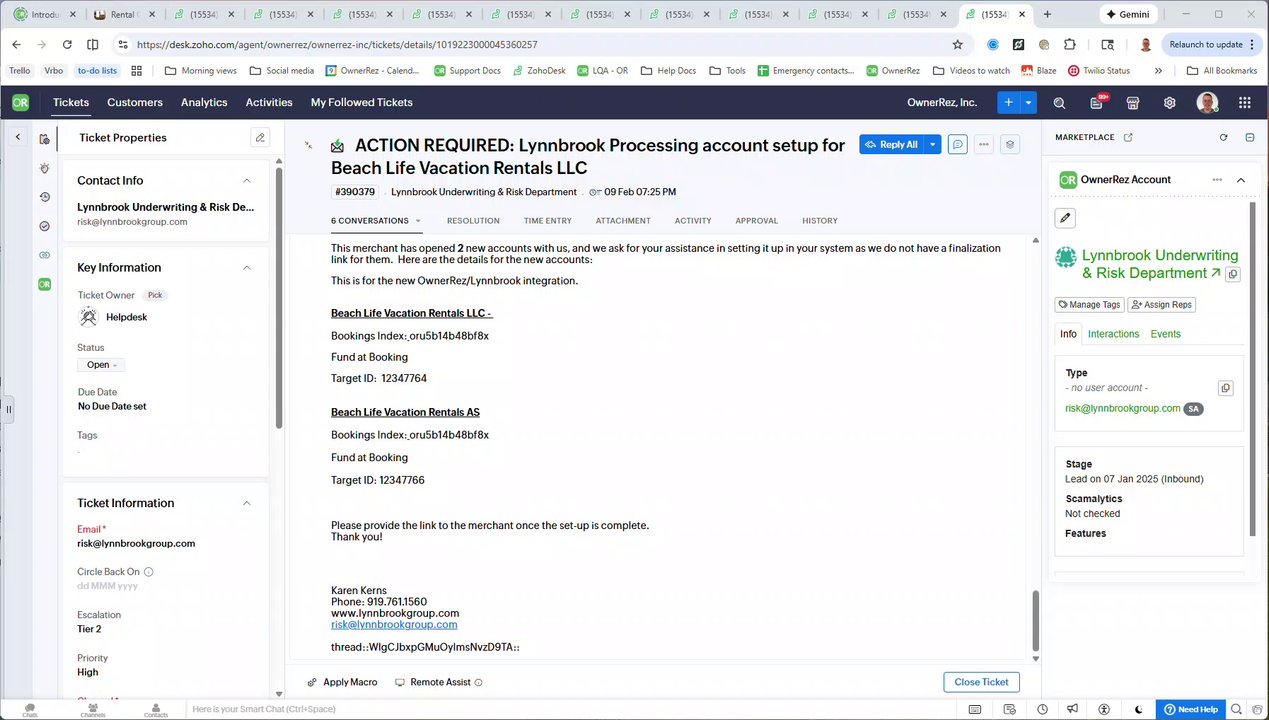Open dropdown arrow beside the plus button
1269x720 pixels.
click(1028, 102)
